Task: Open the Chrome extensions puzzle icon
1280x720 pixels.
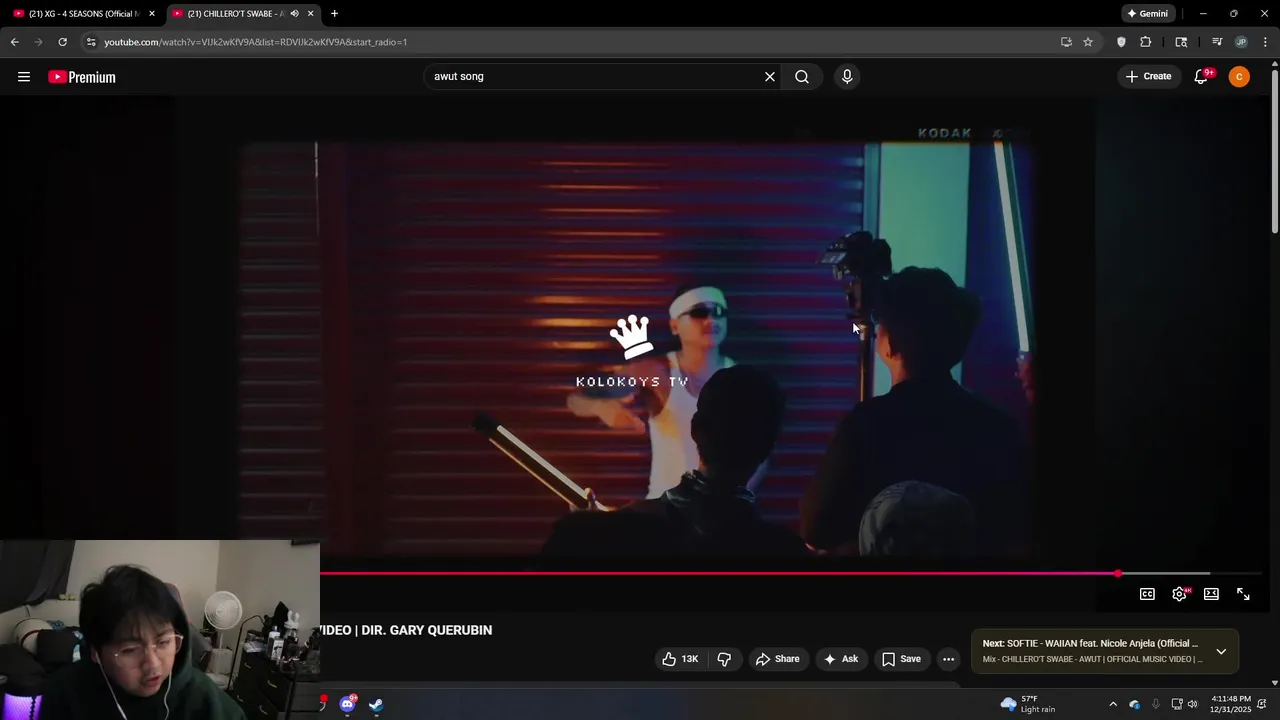Action: (1146, 42)
